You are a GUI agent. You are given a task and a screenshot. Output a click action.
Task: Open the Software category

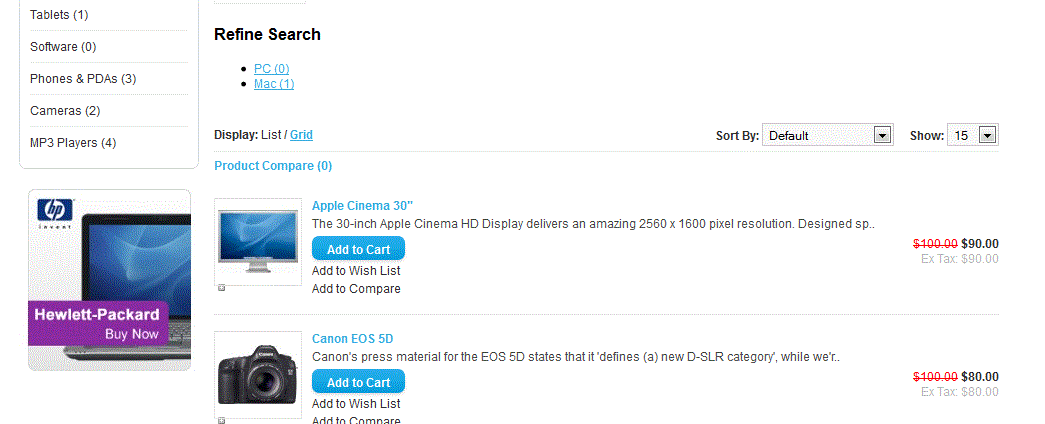coord(63,47)
